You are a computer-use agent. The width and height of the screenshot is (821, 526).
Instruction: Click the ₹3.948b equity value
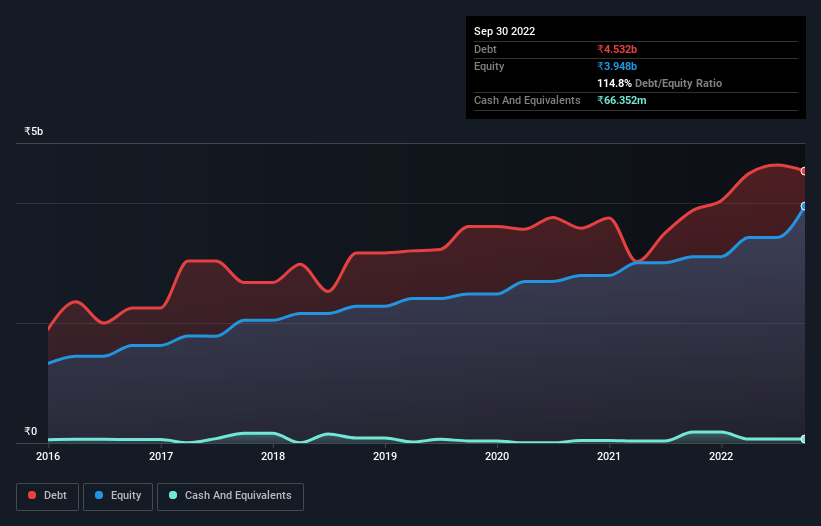point(617,66)
